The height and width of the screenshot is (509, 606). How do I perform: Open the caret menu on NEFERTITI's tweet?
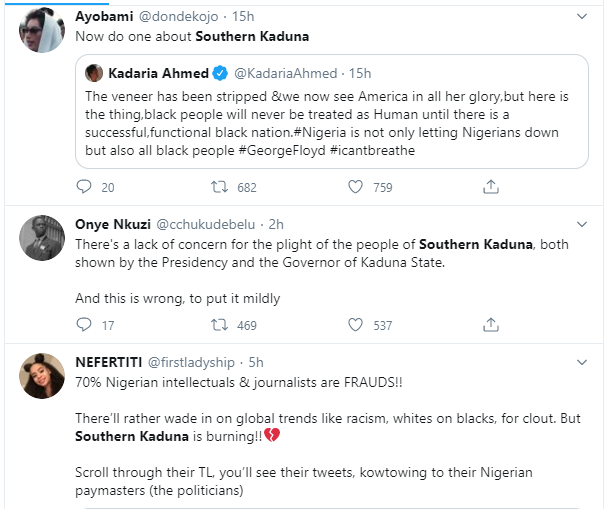point(583,361)
